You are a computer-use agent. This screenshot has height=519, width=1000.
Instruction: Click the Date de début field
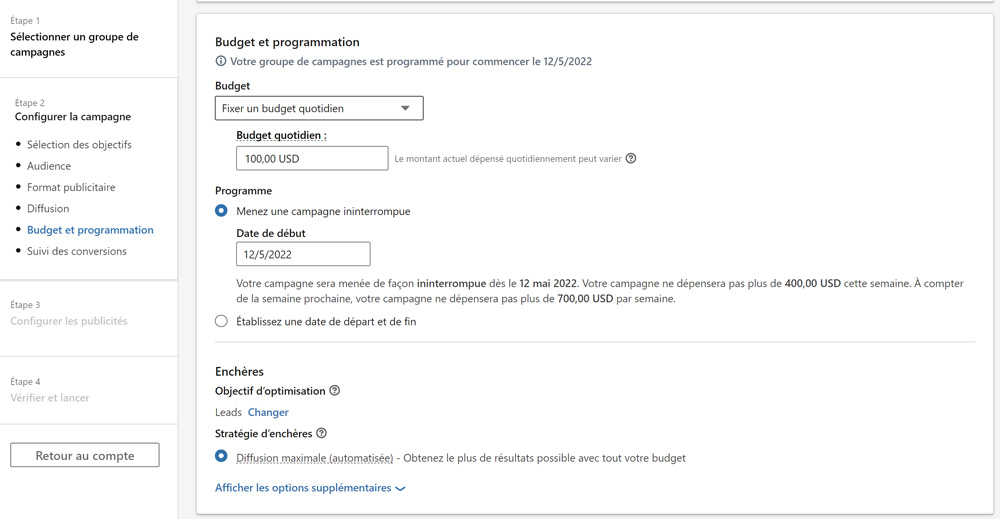(x=303, y=254)
